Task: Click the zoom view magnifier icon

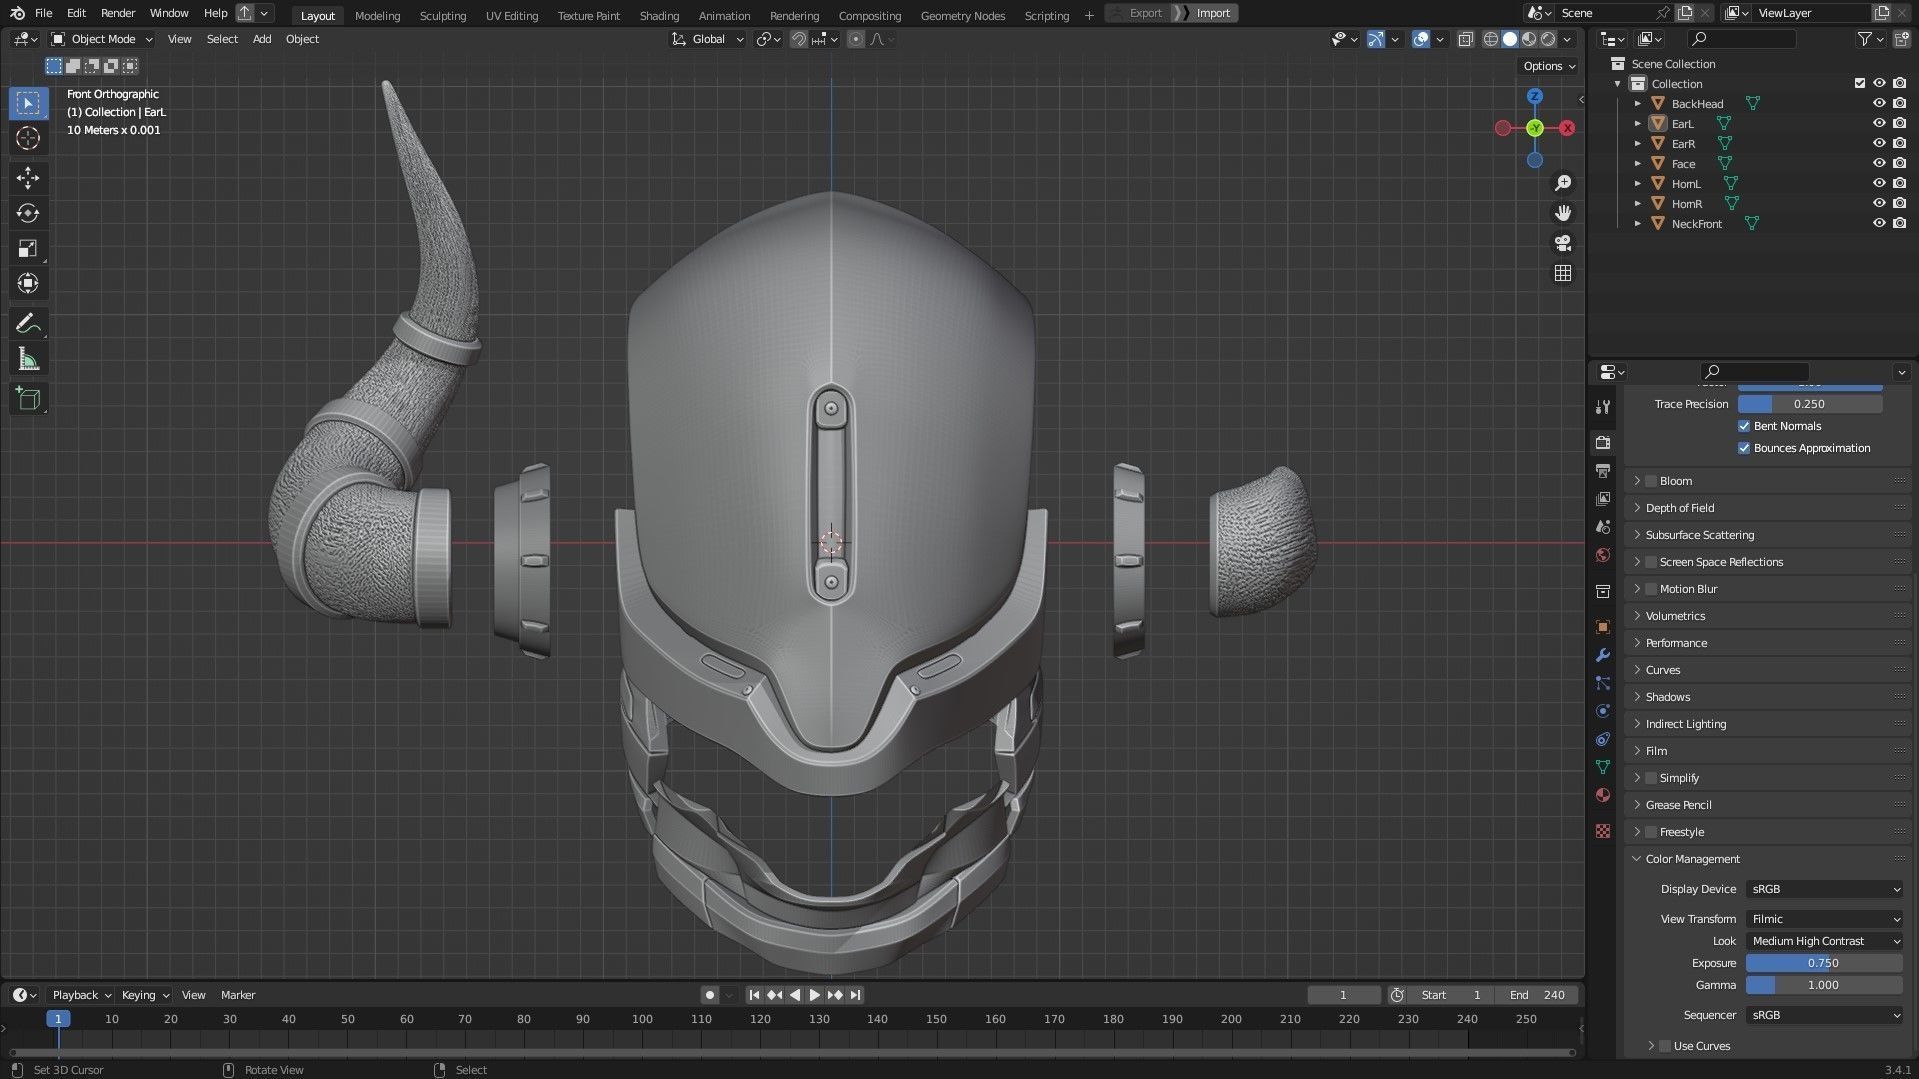Action: tap(1563, 183)
